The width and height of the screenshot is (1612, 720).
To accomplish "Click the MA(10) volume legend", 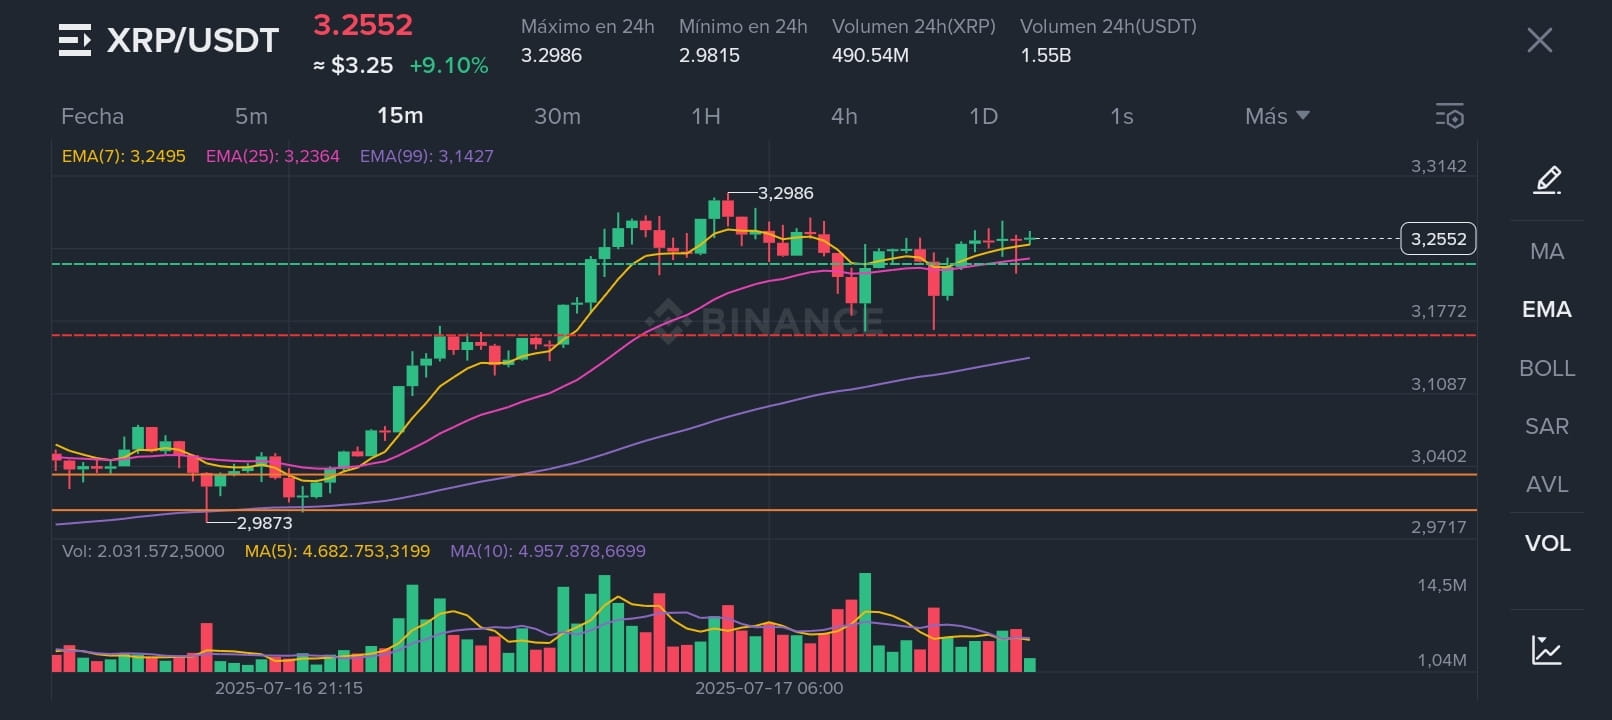I will point(548,551).
